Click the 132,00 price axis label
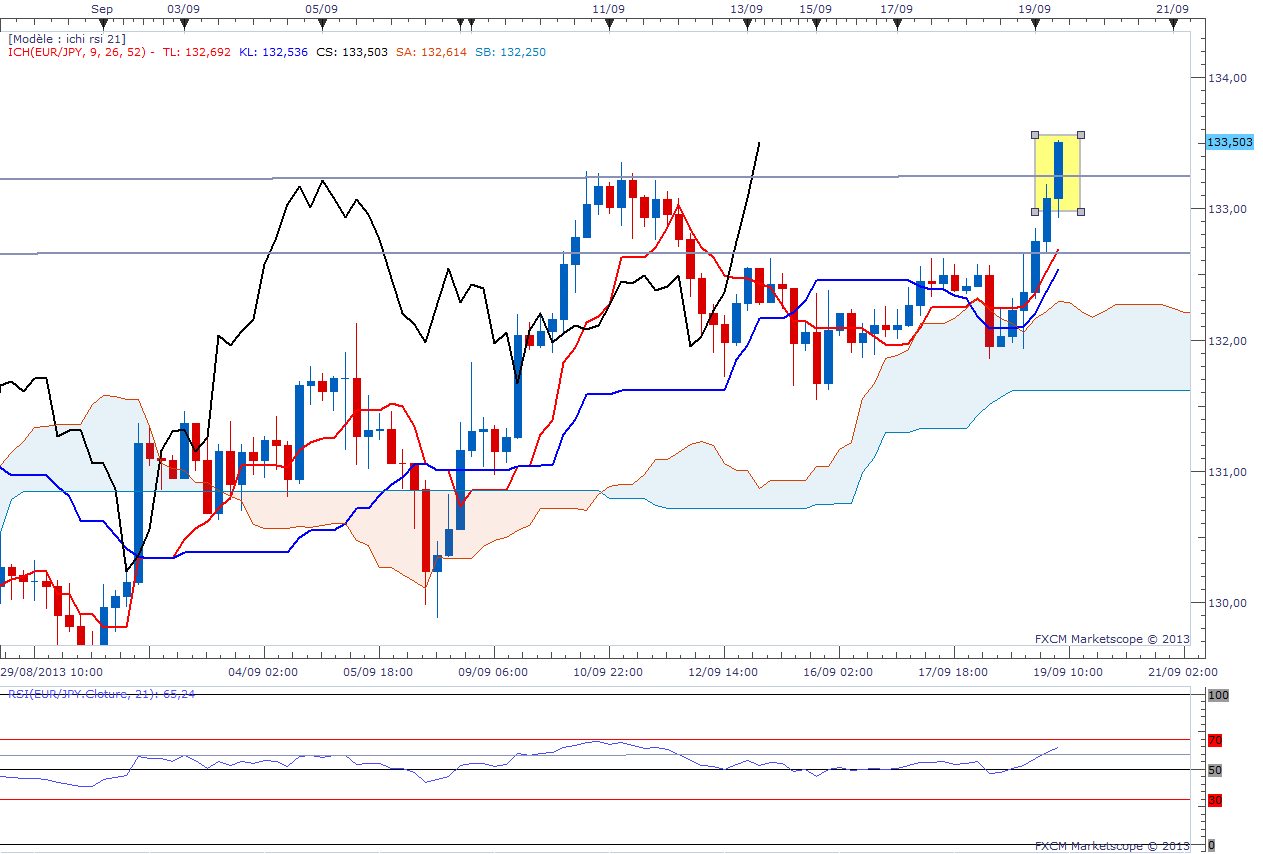This screenshot has width=1263, height=854. pyautogui.click(x=1229, y=341)
